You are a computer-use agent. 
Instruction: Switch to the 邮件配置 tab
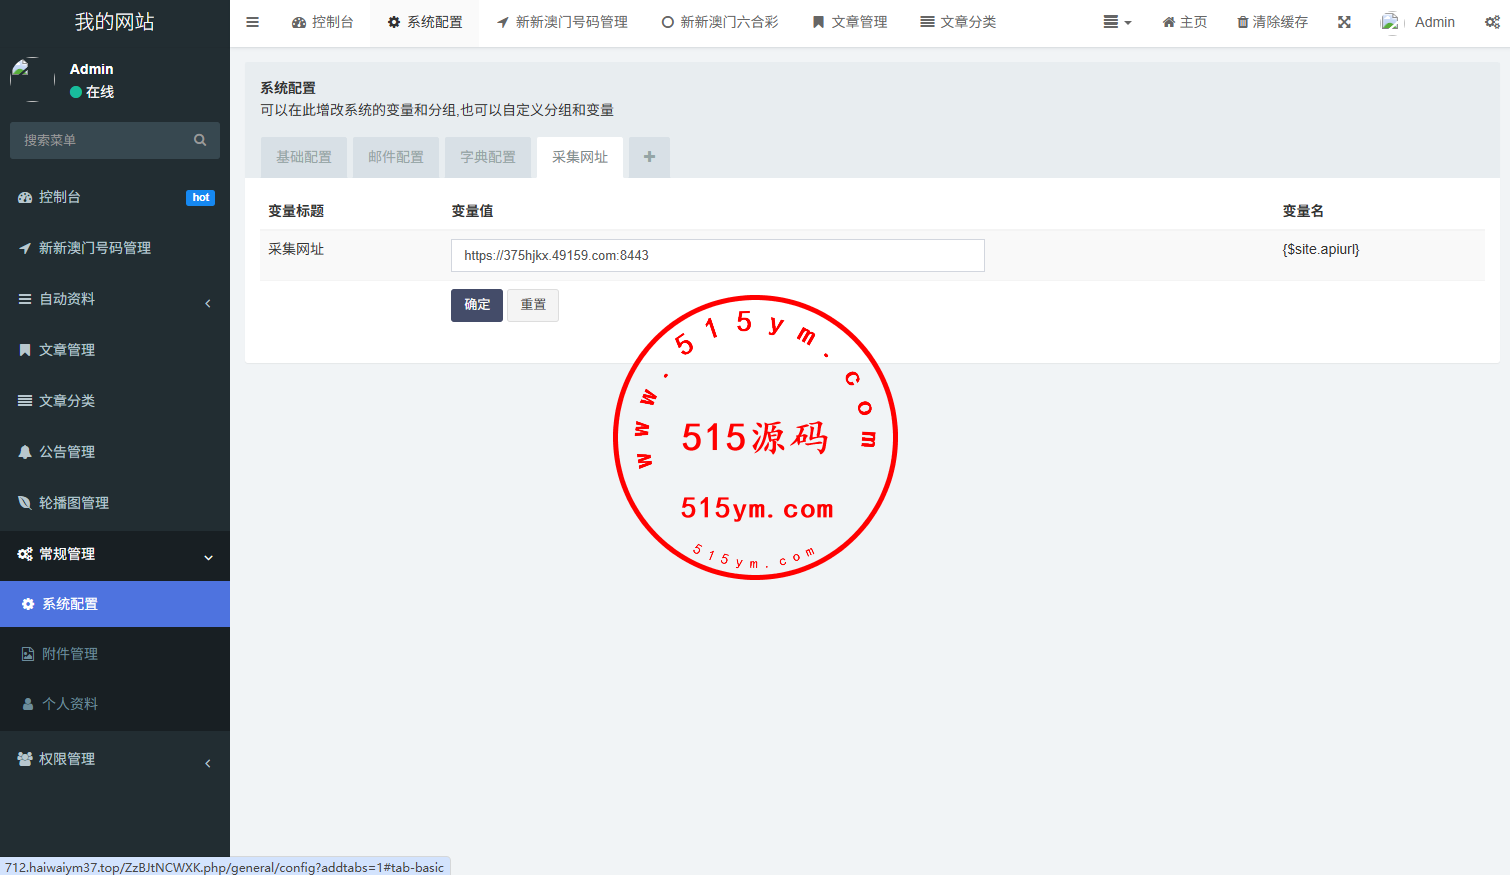[x=396, y=157]
